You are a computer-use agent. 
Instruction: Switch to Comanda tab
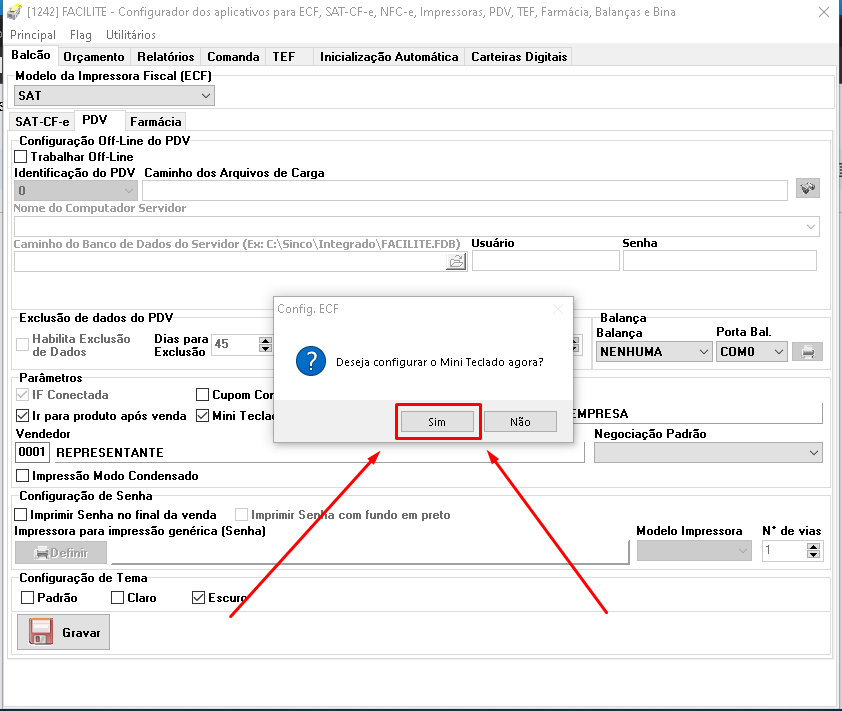click(233, 57)
